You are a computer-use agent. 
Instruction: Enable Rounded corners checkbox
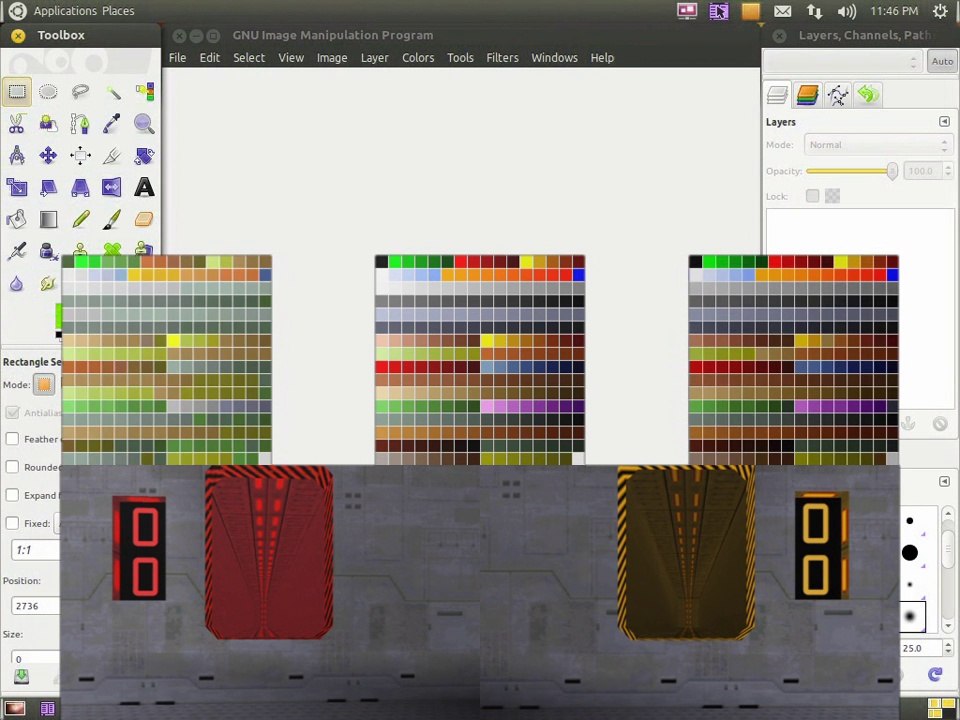click(x=12, y=467)
